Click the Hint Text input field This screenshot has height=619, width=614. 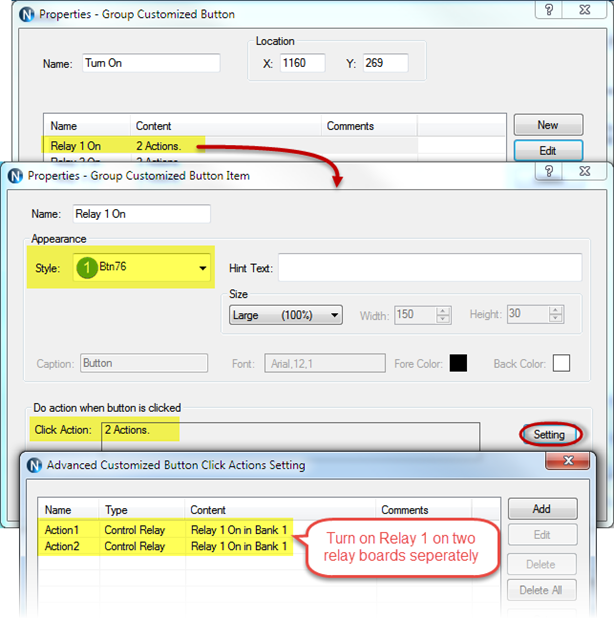430,267
